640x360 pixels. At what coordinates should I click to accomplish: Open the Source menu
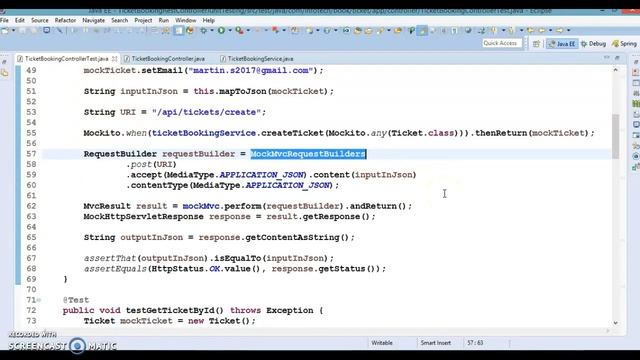pyautogui.click(x=40, y=20)
